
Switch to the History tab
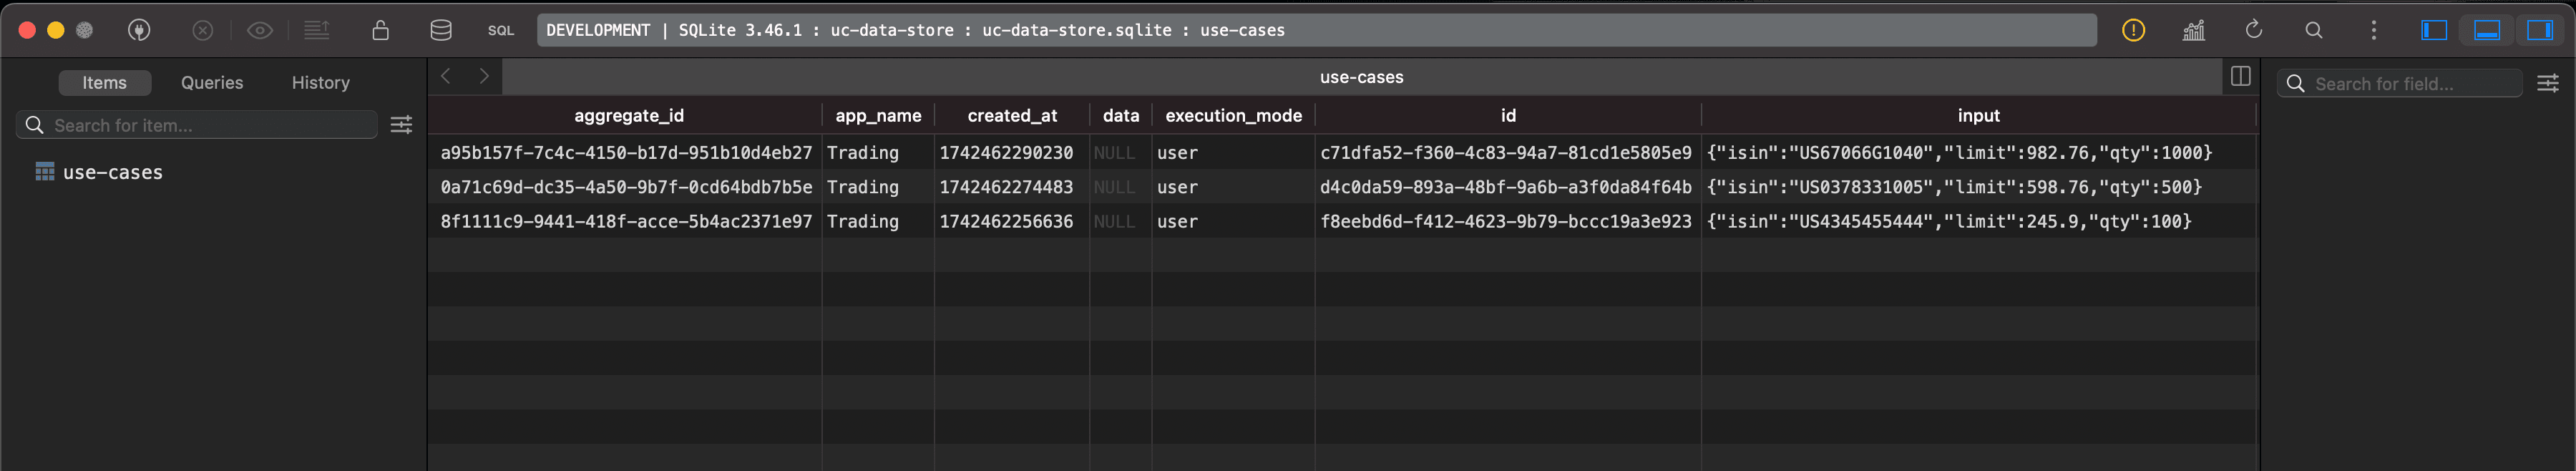point(321,83)
